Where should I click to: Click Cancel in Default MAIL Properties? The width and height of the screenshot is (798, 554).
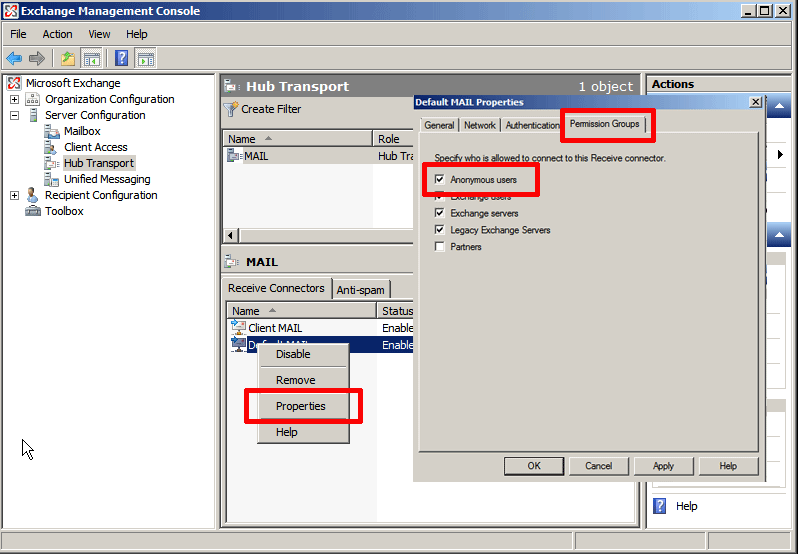pos(598,465)
